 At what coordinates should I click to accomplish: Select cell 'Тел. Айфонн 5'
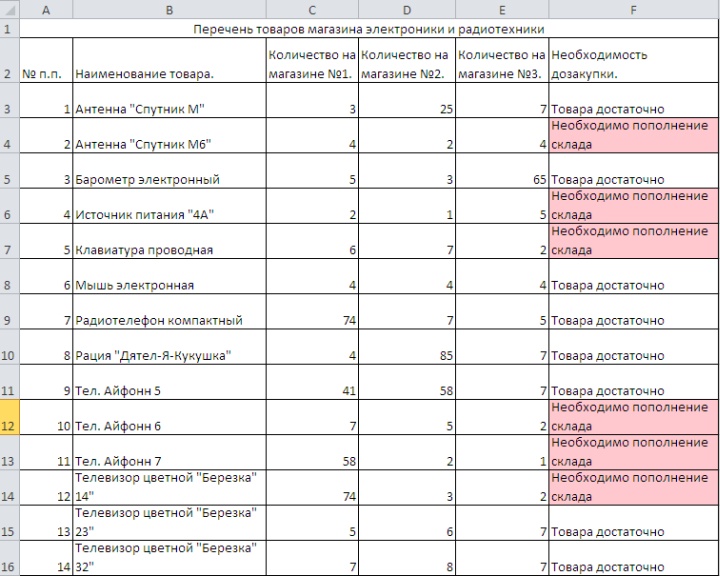tap(169, 382)
